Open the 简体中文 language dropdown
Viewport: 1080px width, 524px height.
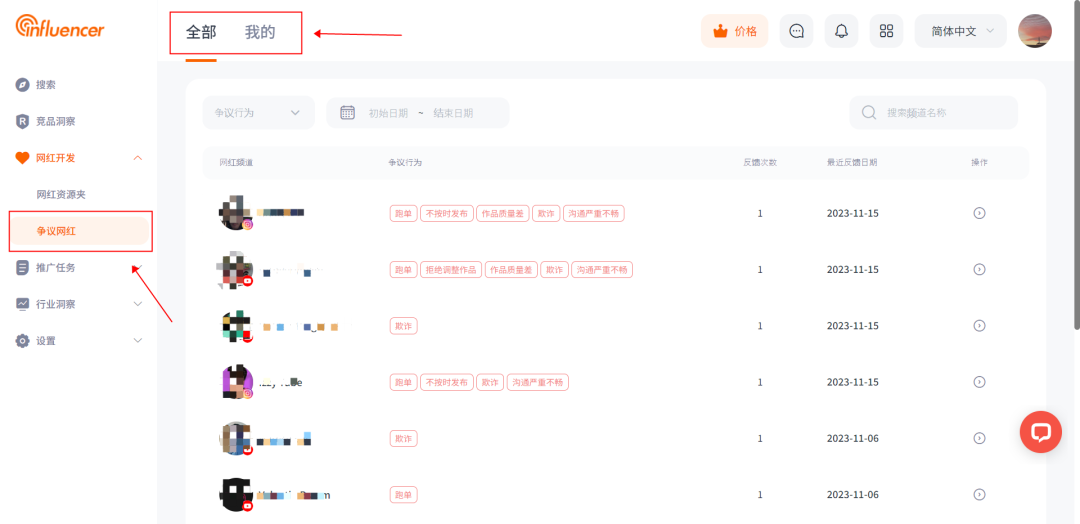click(x=960, y=31)
